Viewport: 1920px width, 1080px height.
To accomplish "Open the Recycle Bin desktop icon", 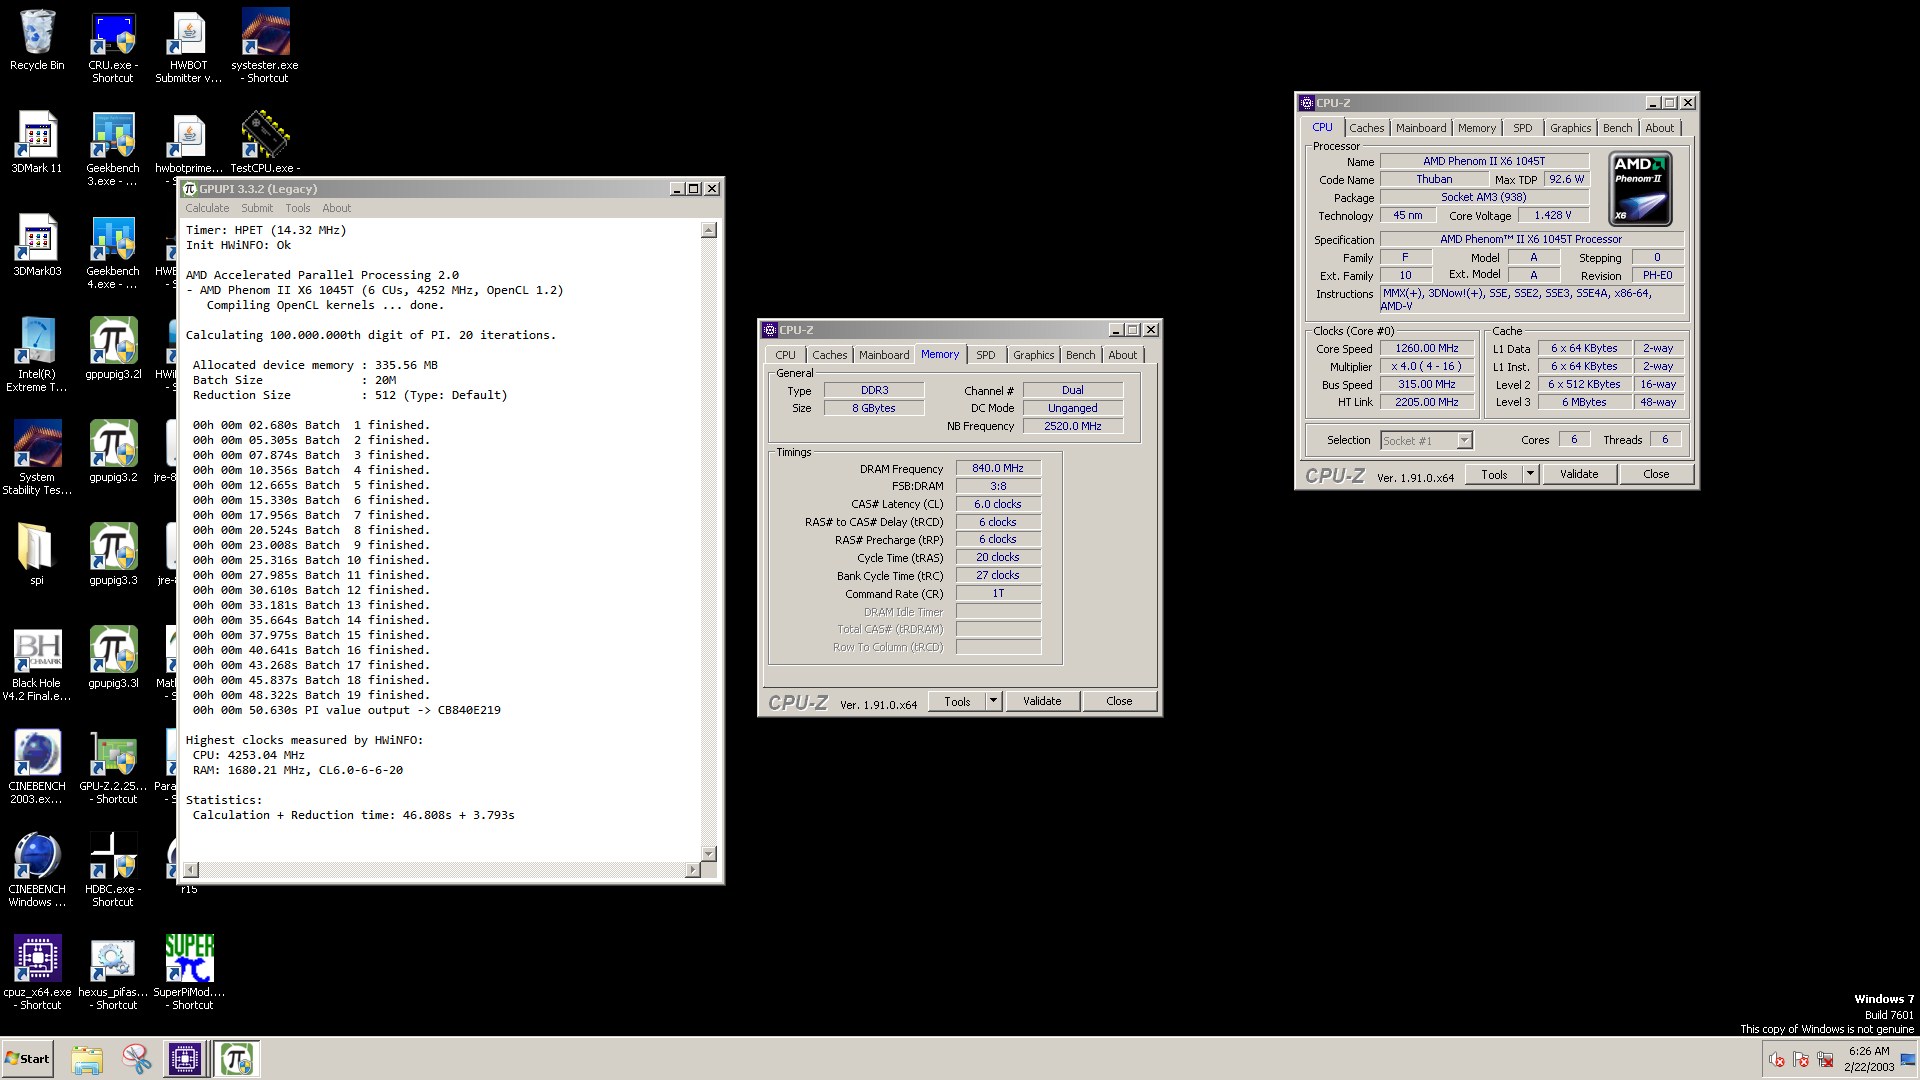I will coord(37,40).
